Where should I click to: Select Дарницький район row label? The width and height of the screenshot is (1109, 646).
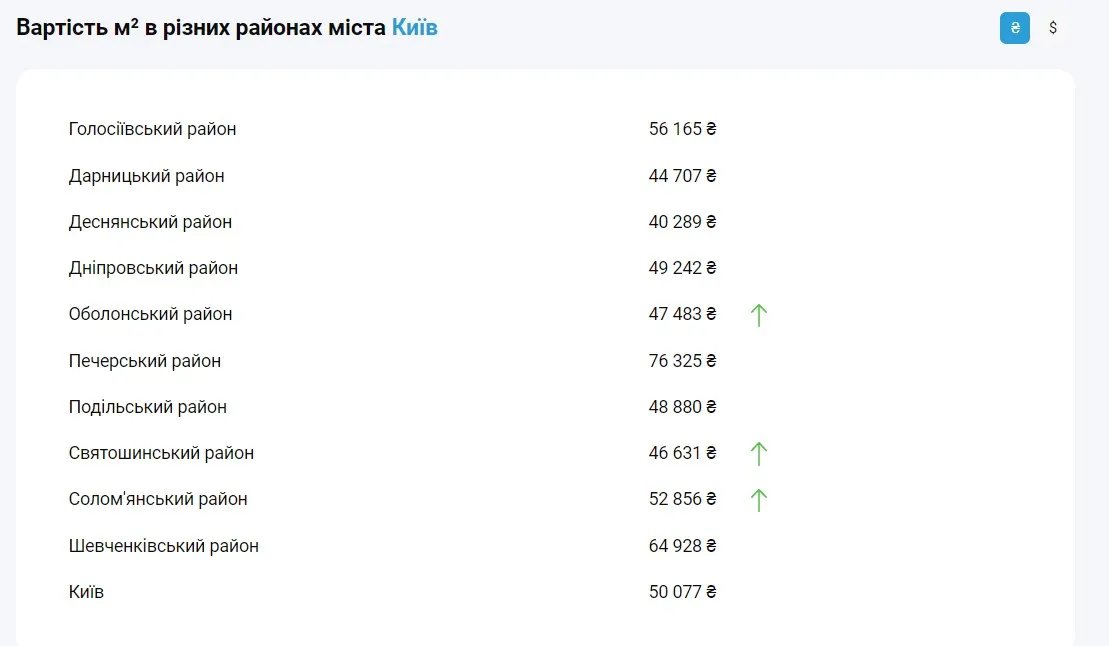(147, 176)
